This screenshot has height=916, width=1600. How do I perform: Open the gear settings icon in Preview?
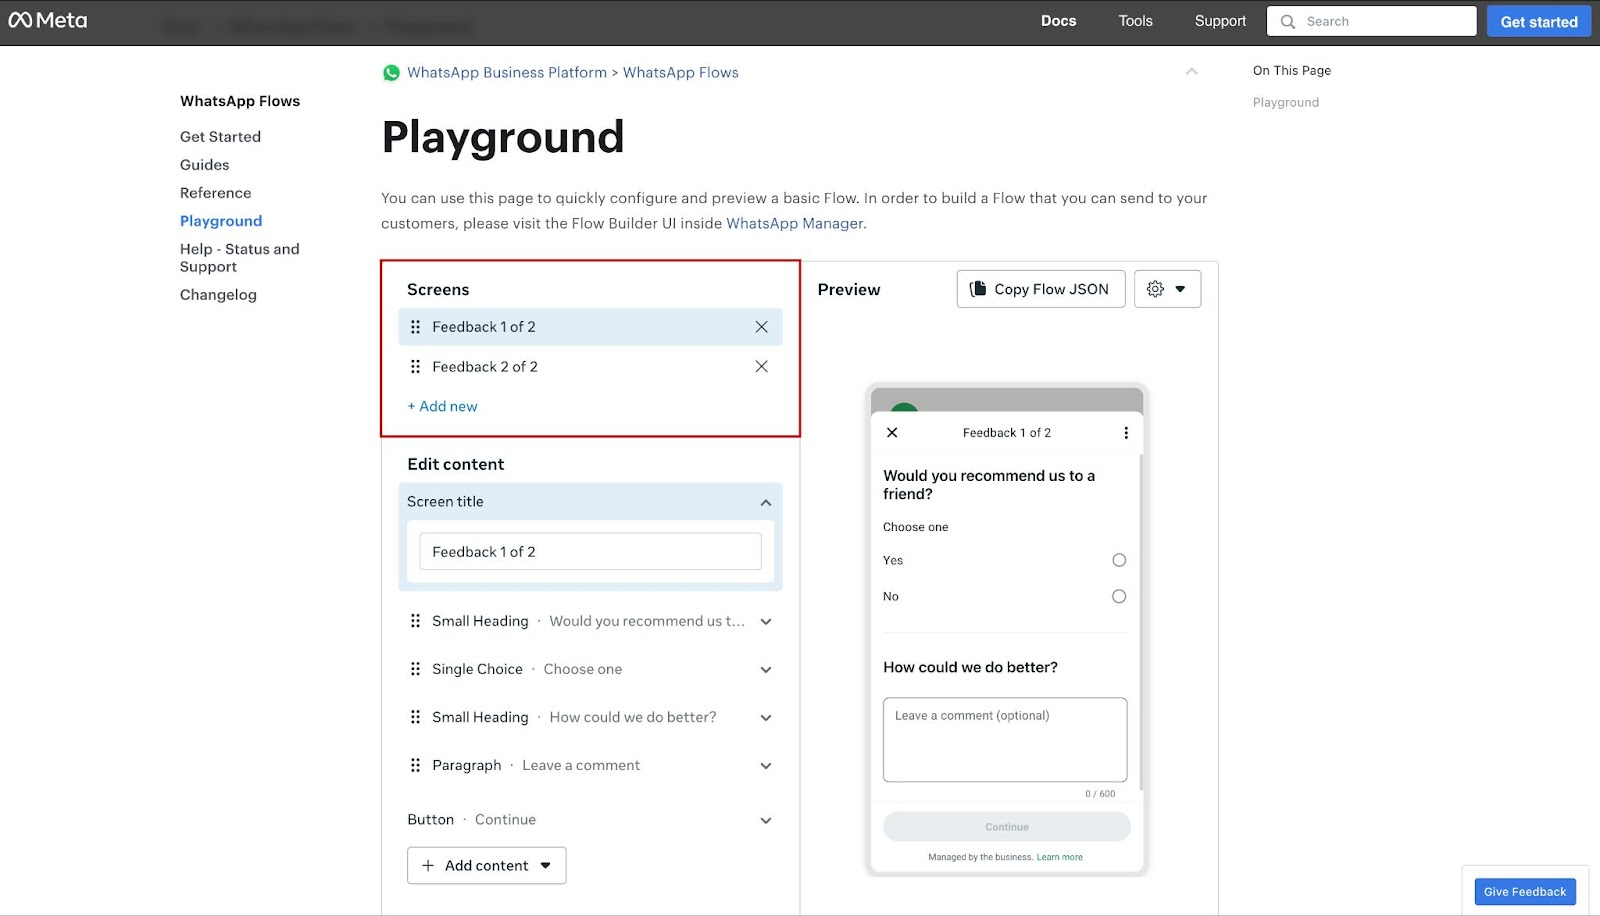pos(1155,289)
